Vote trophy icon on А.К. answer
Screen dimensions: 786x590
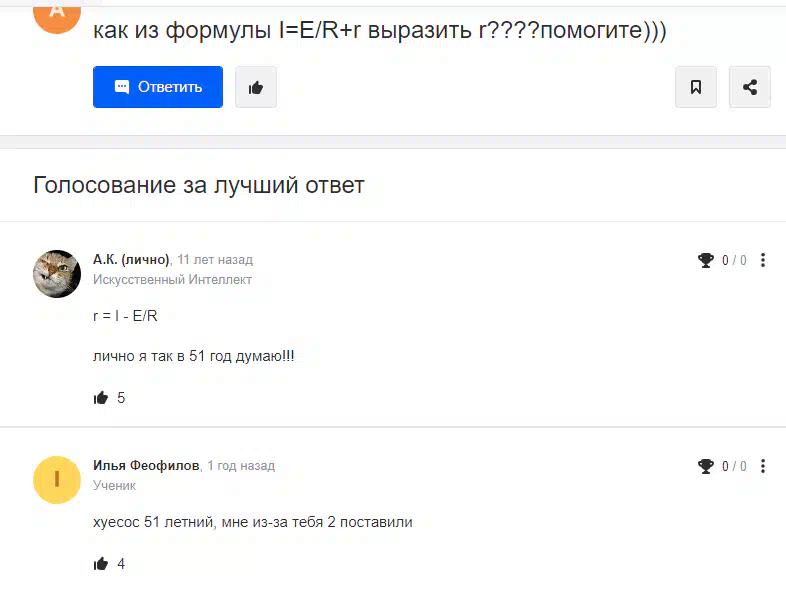click(x=706, y=260)
